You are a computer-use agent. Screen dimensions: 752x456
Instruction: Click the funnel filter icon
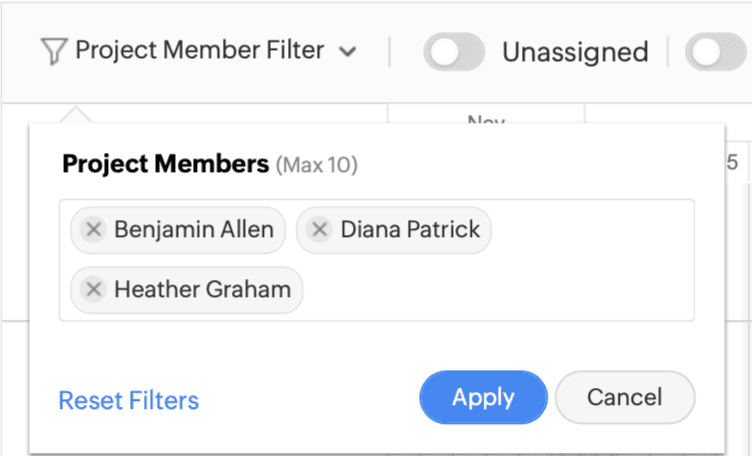coord(54,51)
